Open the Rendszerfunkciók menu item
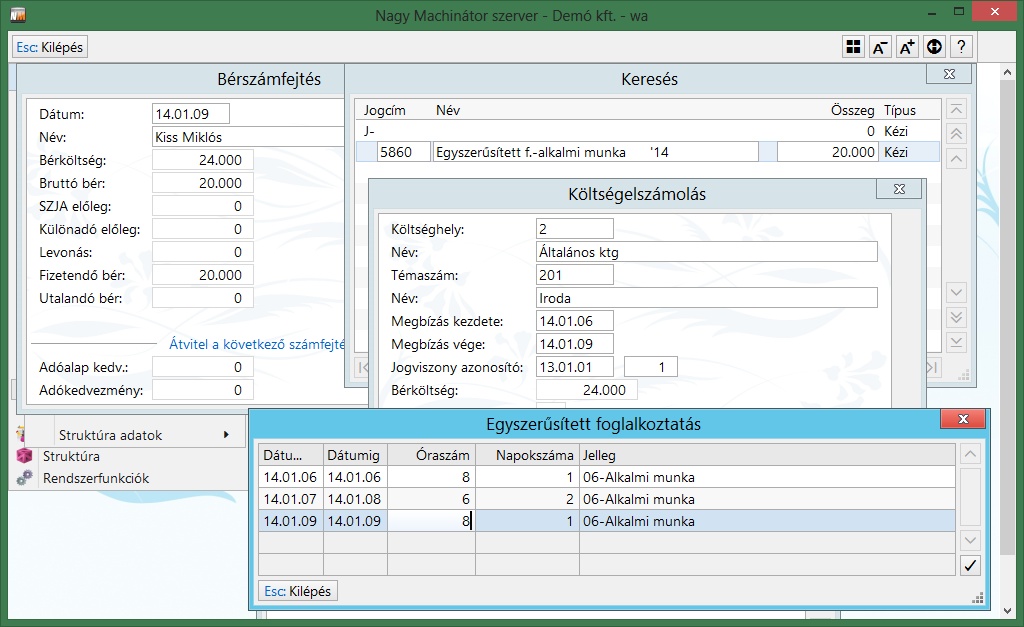 96,478
